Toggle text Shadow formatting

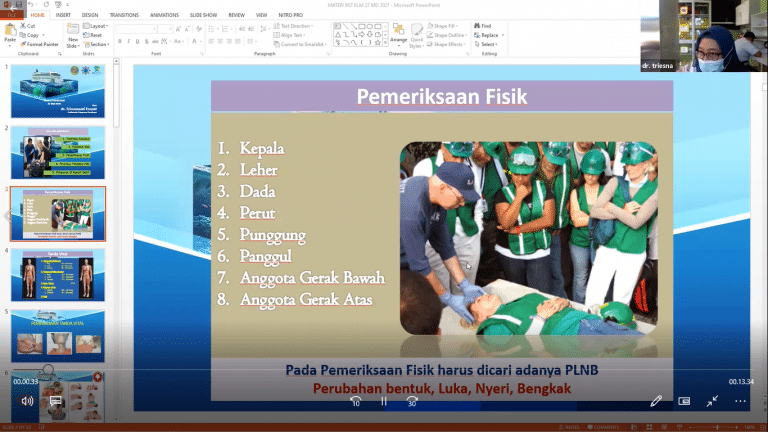pos(146,42)
